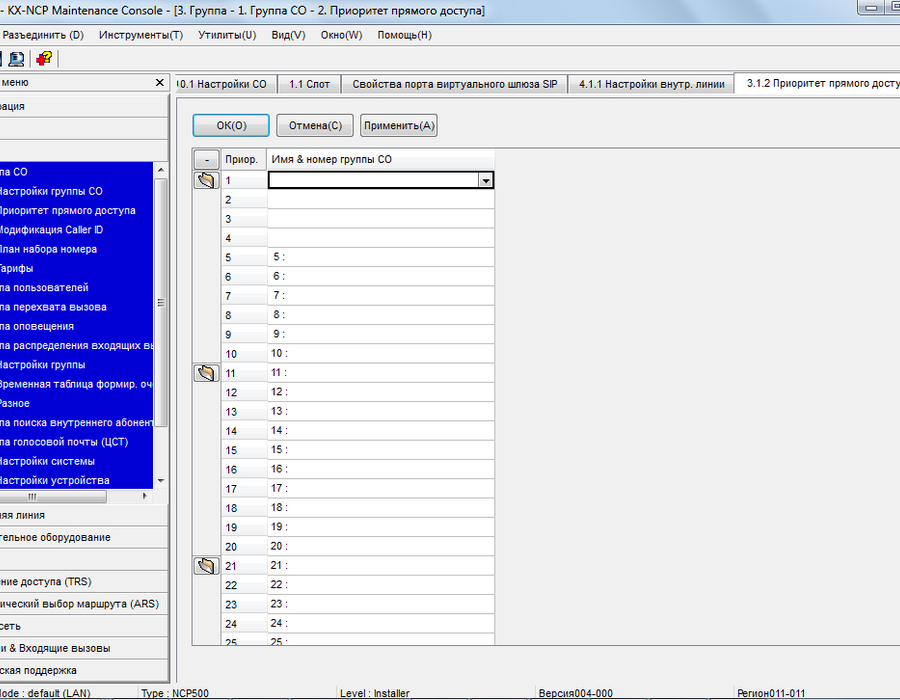Open the TRS access restriction section
900x700 pixels.
click(84, 582)
